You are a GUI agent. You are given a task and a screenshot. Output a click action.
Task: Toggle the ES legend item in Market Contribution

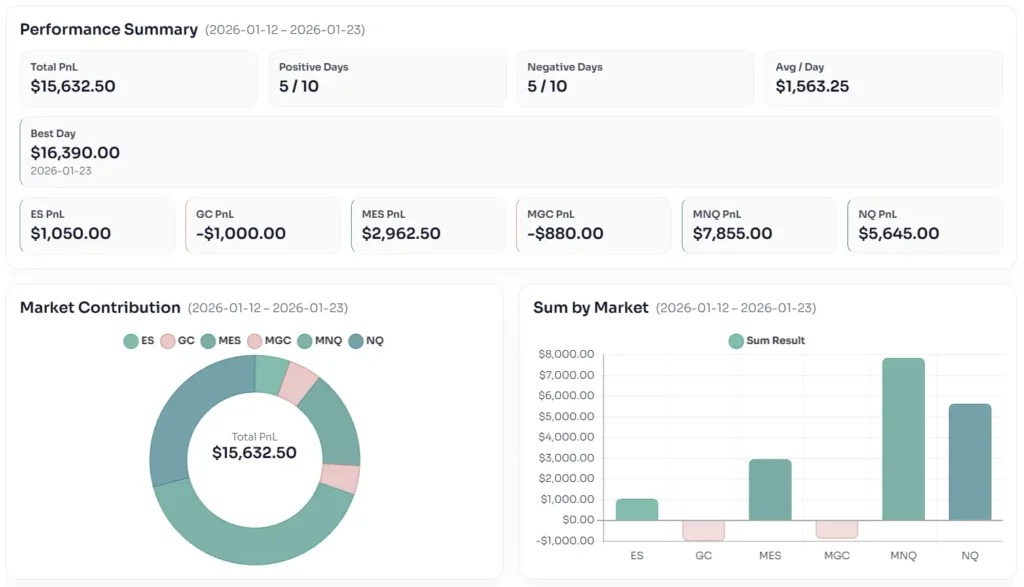(139, 341)
